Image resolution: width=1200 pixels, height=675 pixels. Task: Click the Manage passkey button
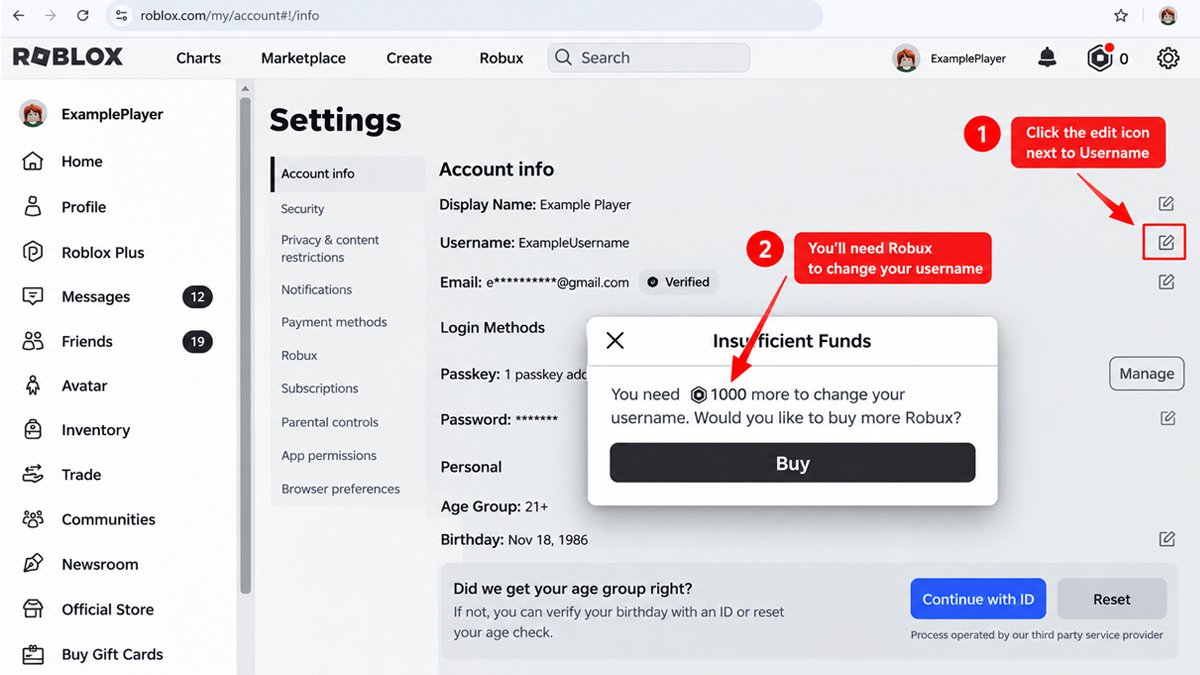pos(1146,374)
